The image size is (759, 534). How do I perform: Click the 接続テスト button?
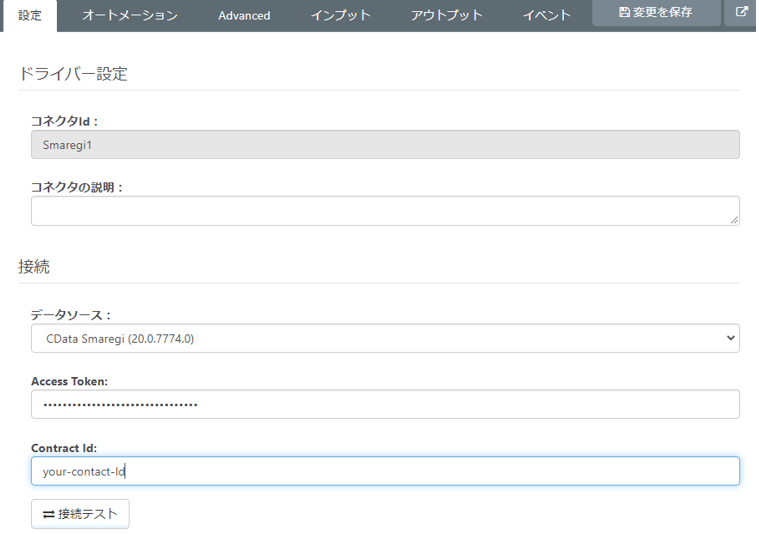coord(80,514)
